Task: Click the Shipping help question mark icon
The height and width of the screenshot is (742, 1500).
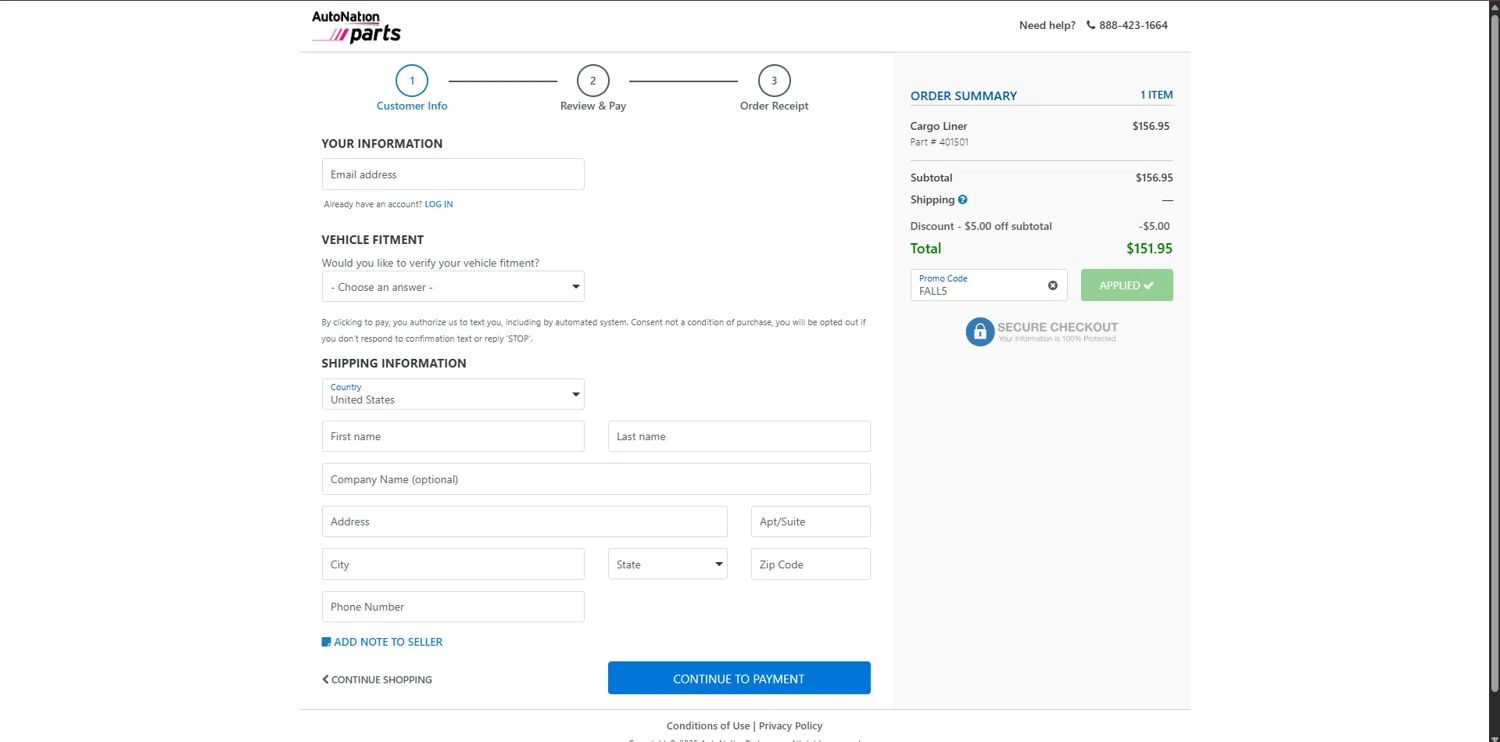Action: coord(963,200)
